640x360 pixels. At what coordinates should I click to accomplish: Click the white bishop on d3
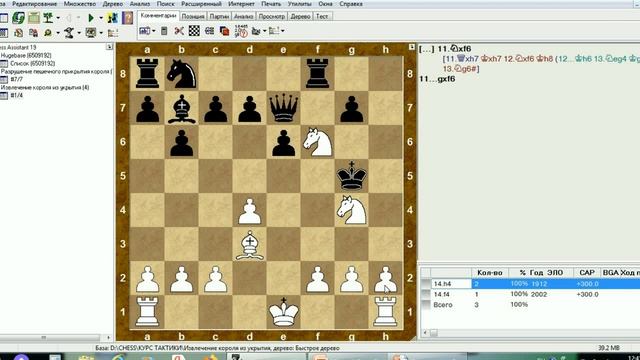[x=249, y=244]
